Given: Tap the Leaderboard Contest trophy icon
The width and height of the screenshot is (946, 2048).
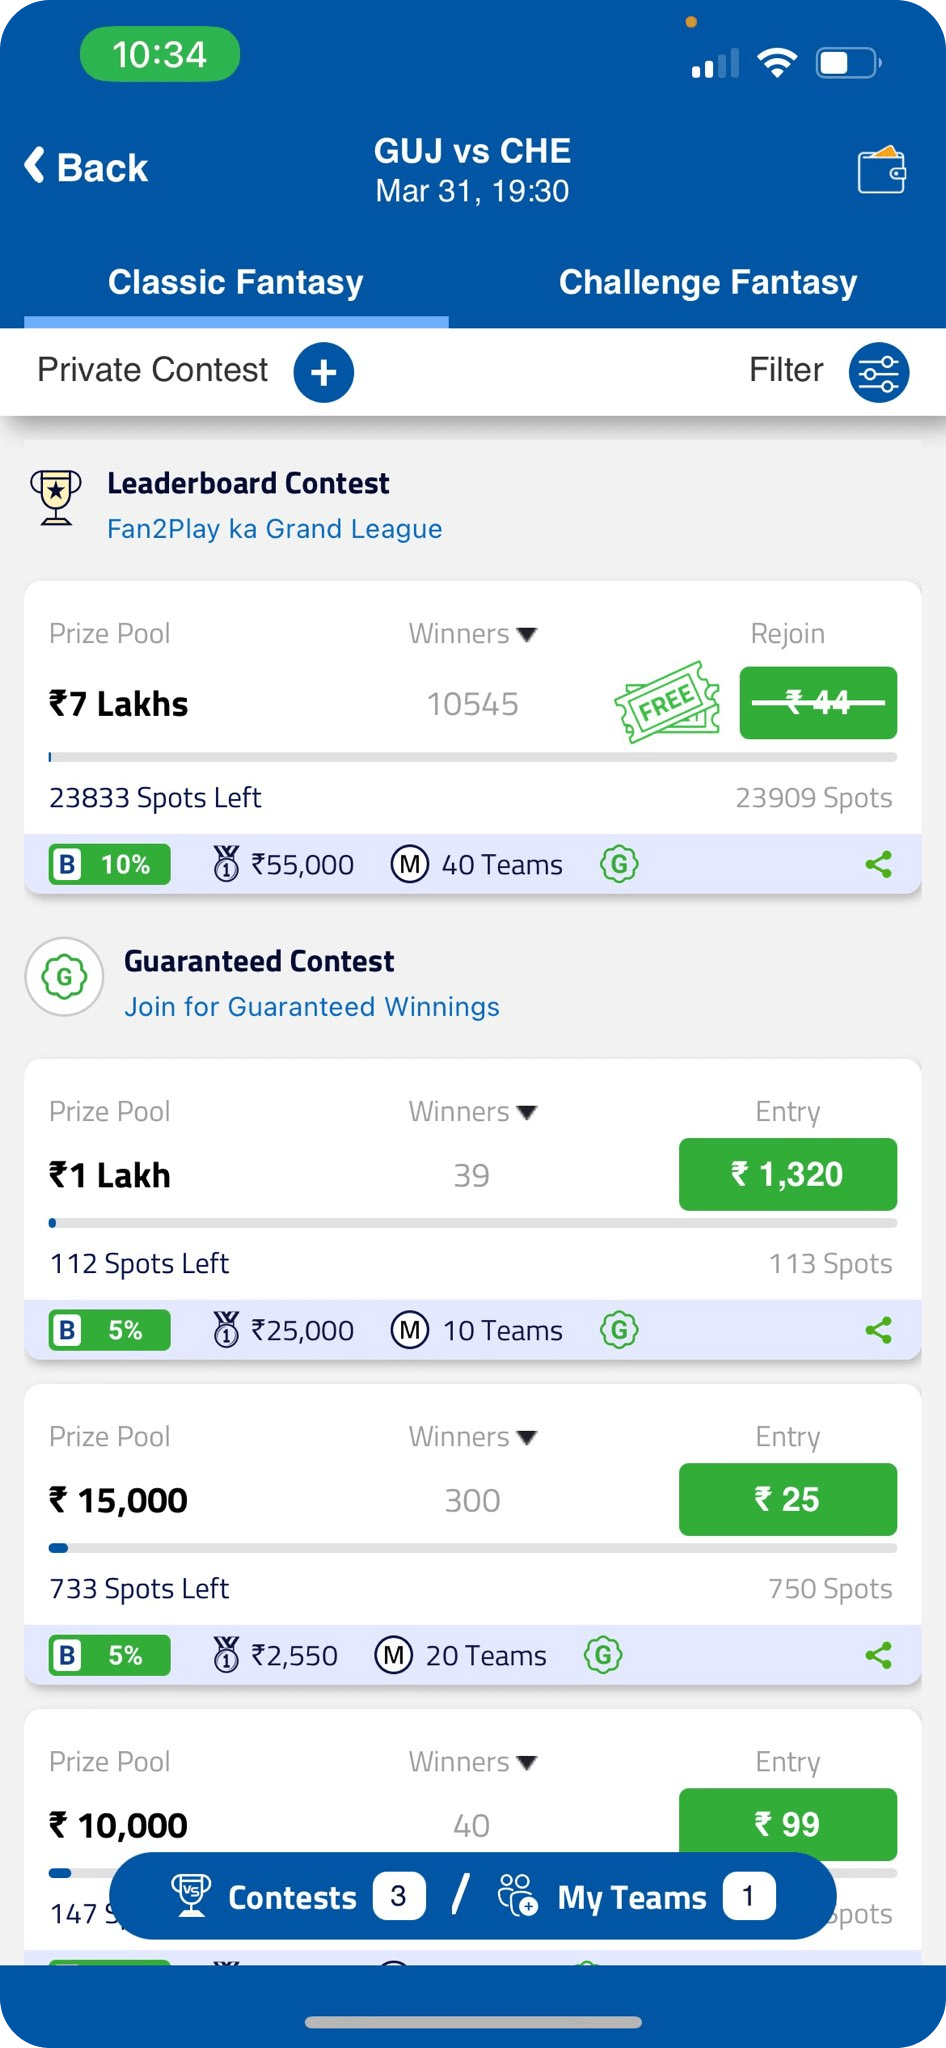Looking at the screenshot, I should (56, 497).
